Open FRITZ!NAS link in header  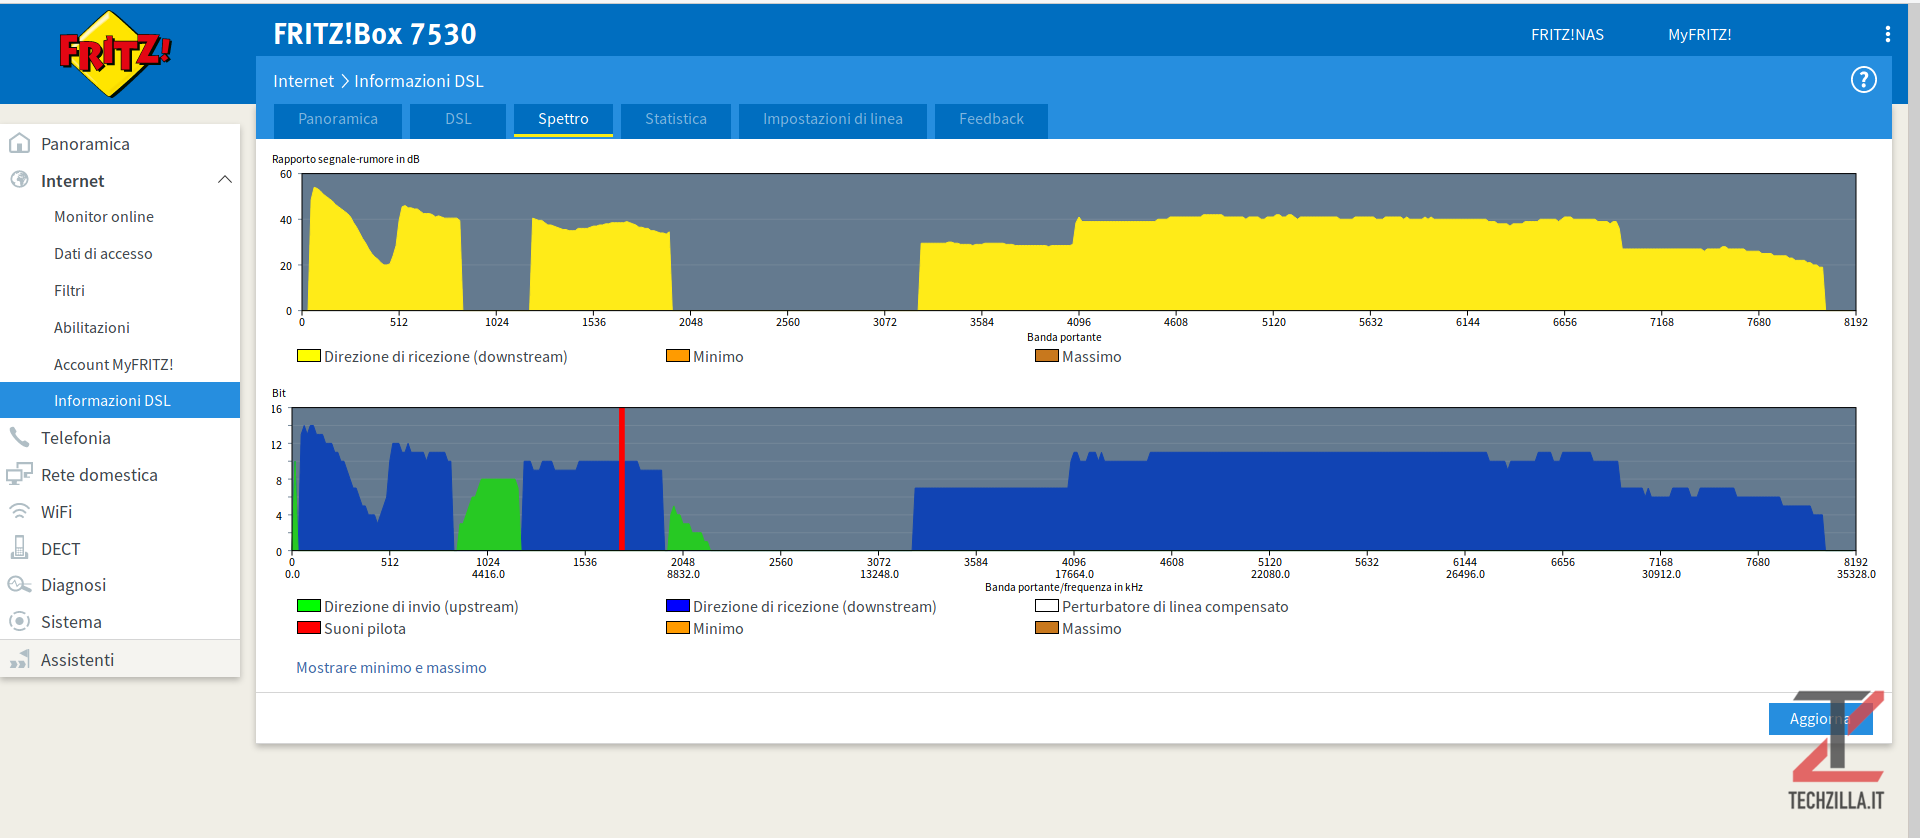[x=1567, y=34]
